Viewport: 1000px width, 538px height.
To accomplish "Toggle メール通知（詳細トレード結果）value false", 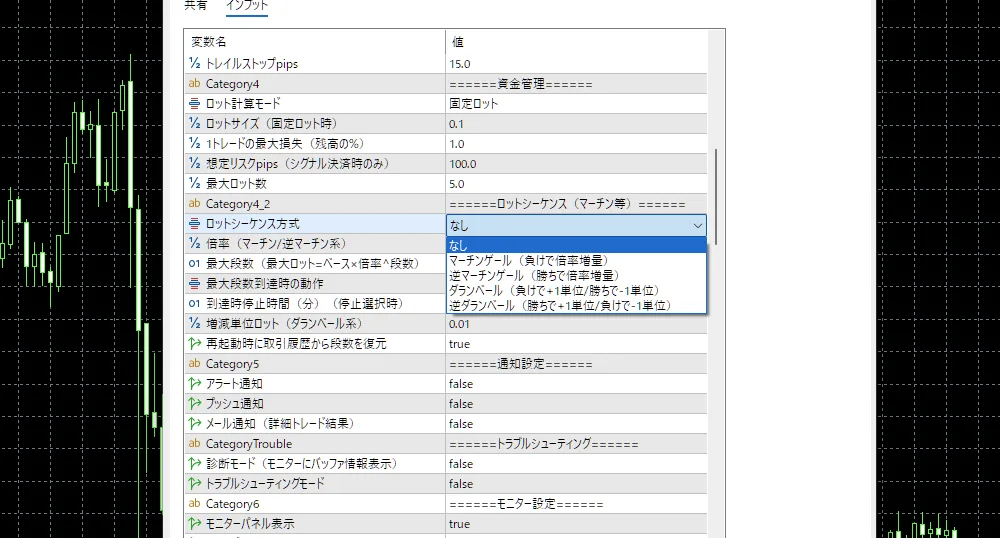I will [576, 424].
